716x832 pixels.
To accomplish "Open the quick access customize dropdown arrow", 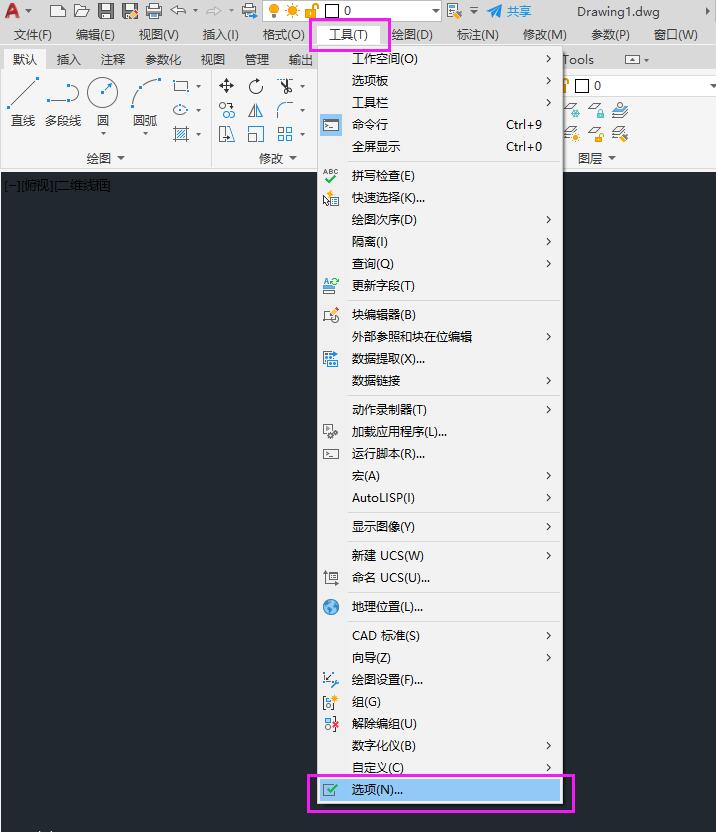I will click(x=474, y=11).
